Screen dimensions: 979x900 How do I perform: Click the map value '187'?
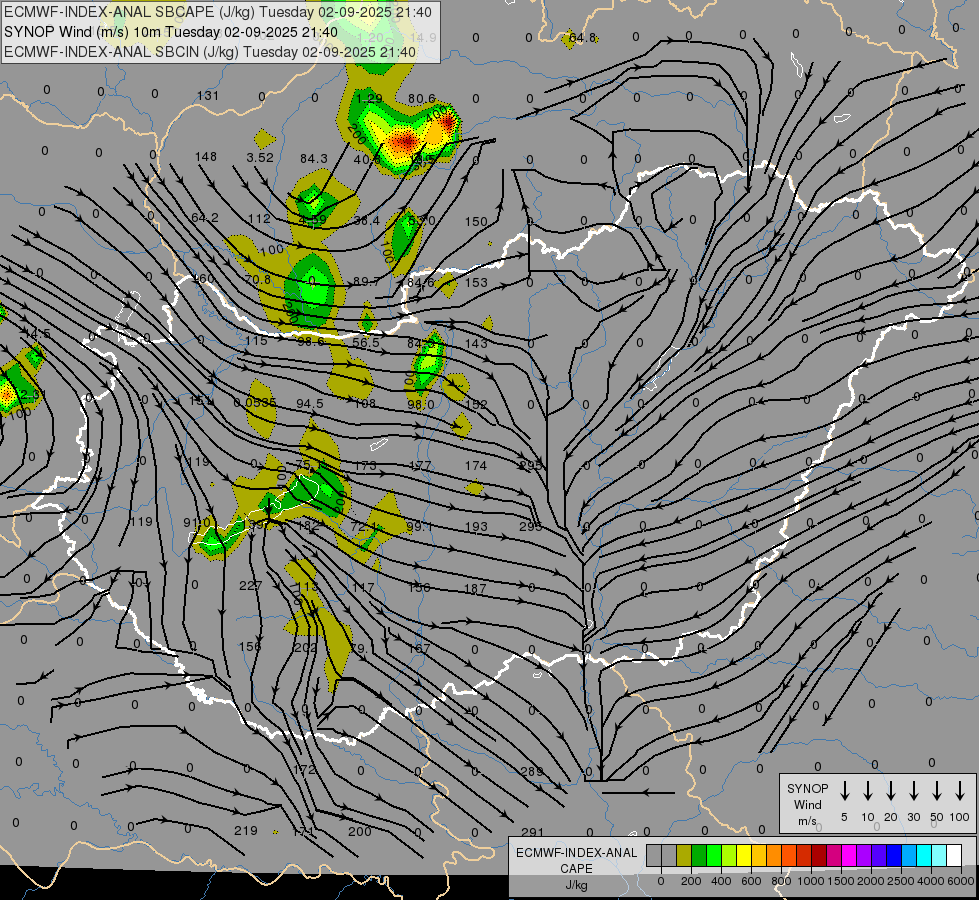(475, 588)
